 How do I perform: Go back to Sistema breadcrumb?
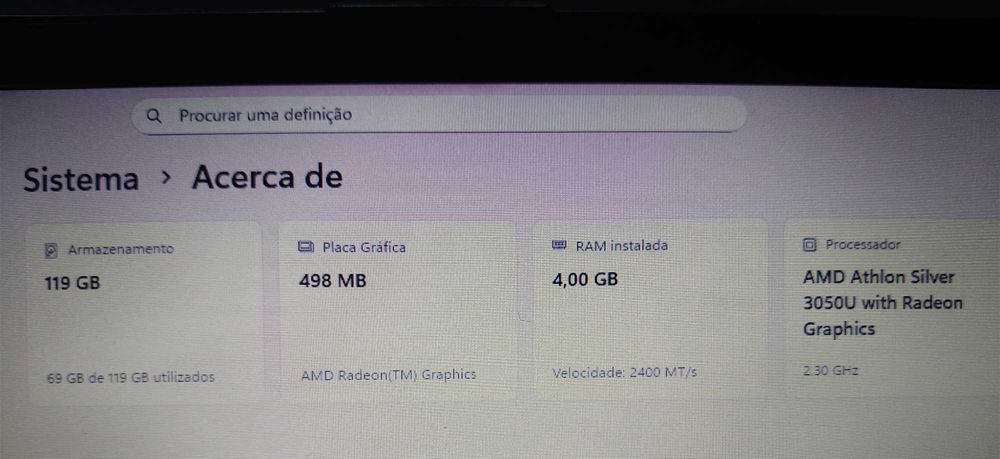tap(81, 180)
